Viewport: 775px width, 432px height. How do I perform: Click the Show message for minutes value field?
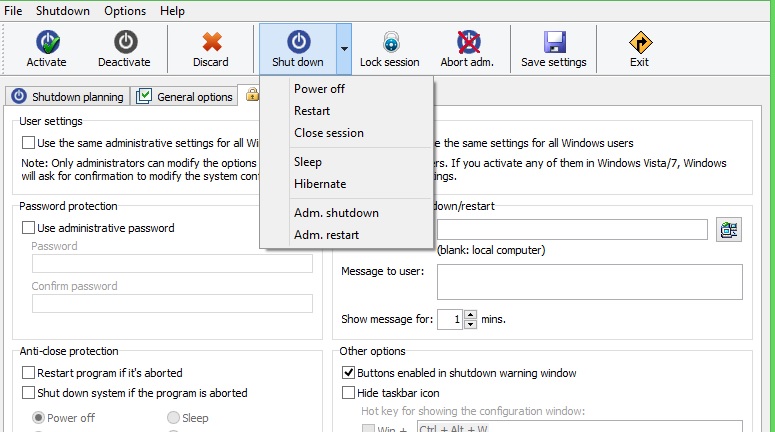click(x=450, y=319)
